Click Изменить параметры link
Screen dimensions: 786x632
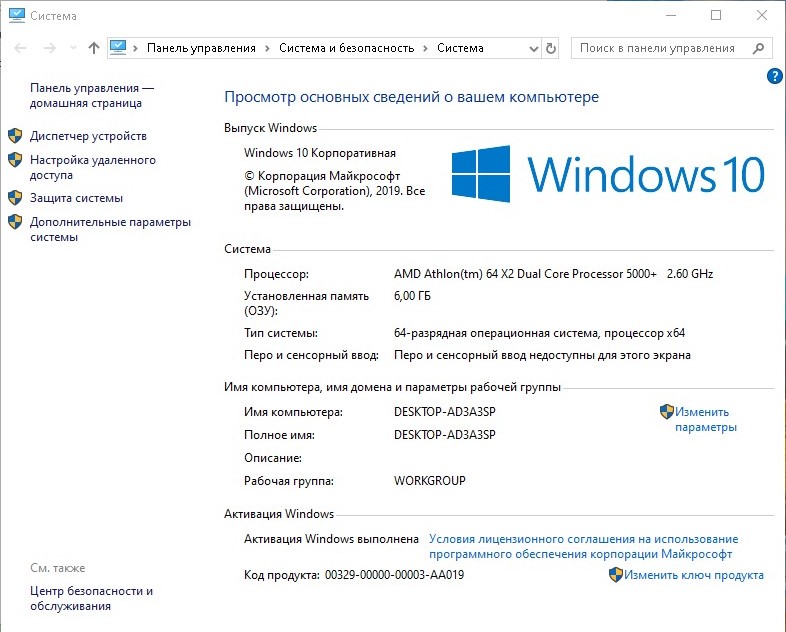point(706,419)
